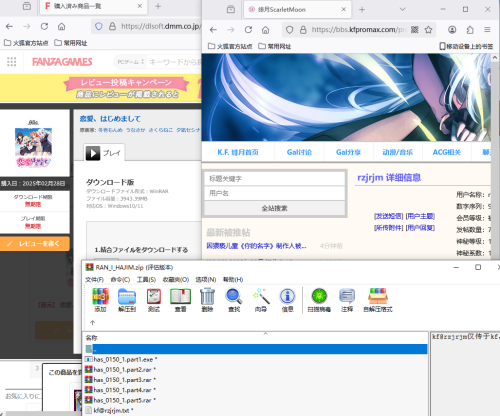This screenshot has height=416, width=500.
Task: Open the 收藏夹(O) menu in WinRAR
Action: tap(176, 279)
